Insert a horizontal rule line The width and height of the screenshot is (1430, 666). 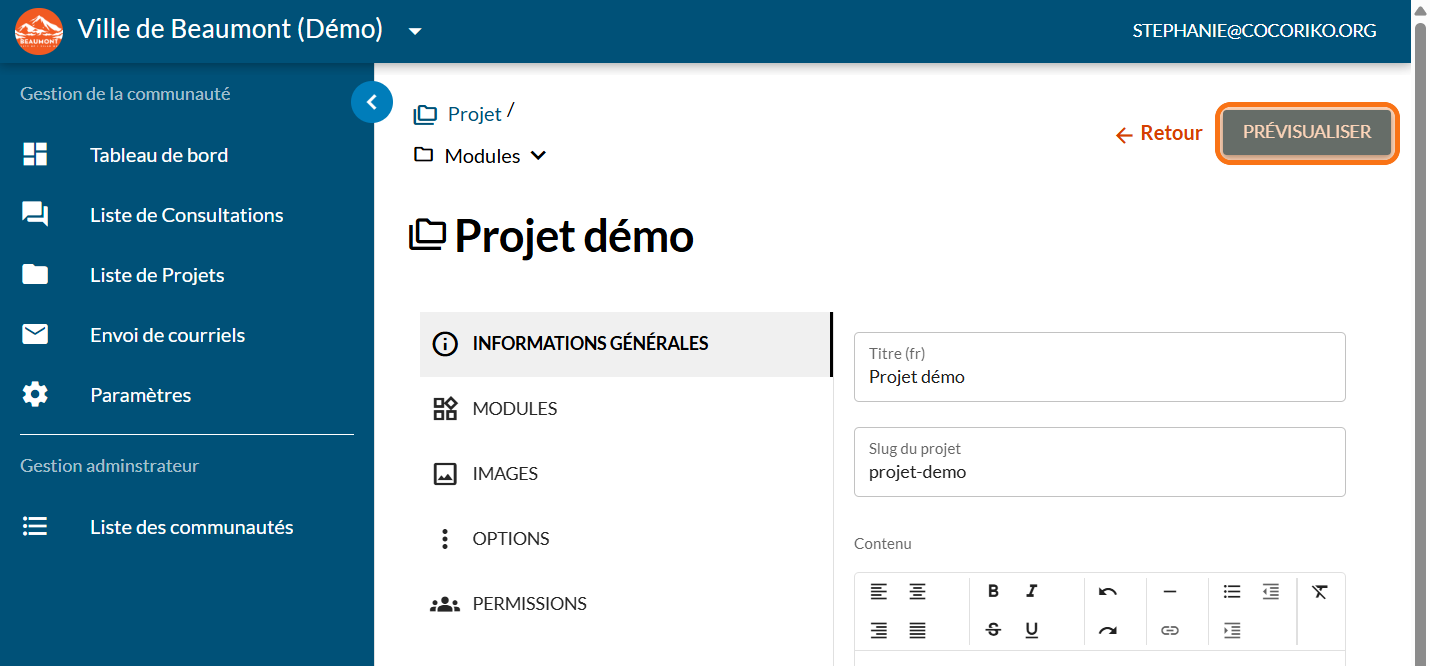point(1169,591)
